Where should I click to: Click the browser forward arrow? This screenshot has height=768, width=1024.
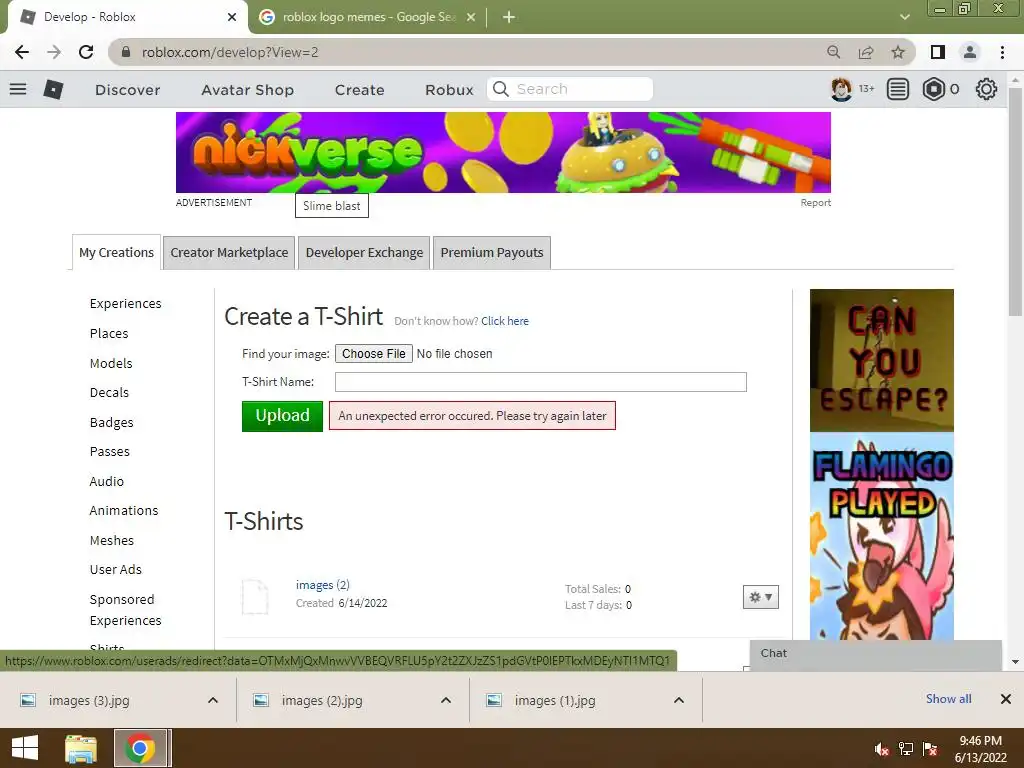(54, 52)
